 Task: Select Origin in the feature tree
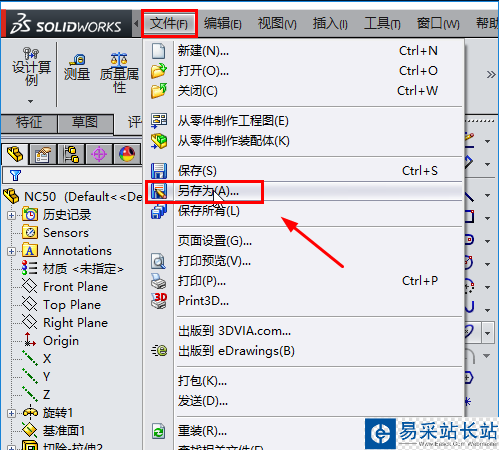[x=61, y=341]
